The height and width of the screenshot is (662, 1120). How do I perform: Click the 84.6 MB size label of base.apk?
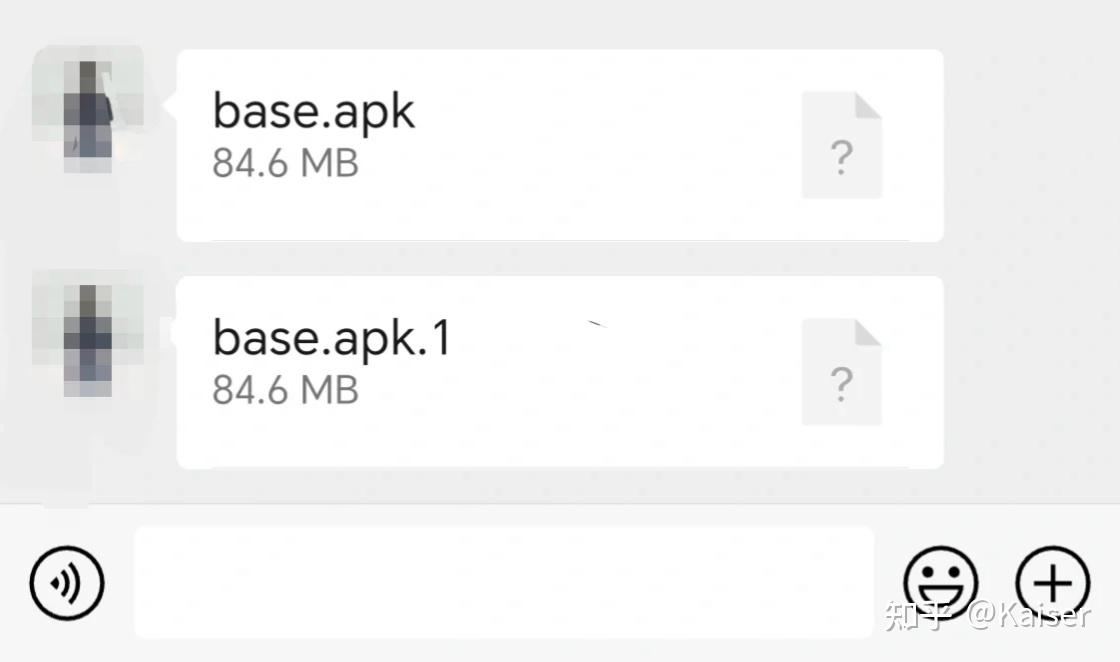(x=286, y=162)
